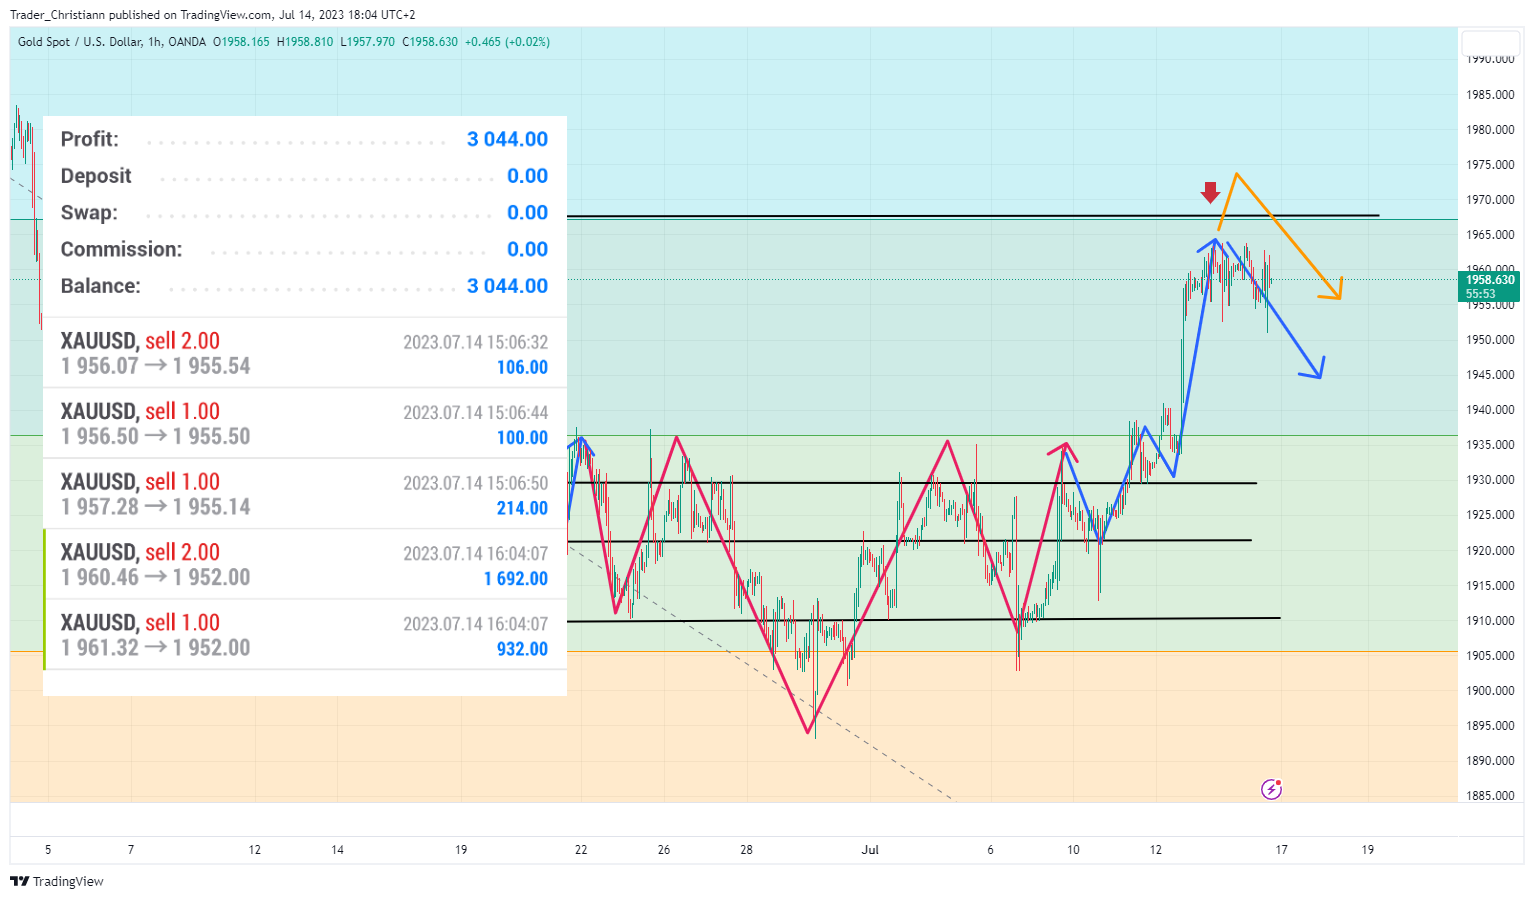Click the timestamp 2023.07.14 15:06:32
This screenshot has height=899, width=1534.
tap(476, 342)
